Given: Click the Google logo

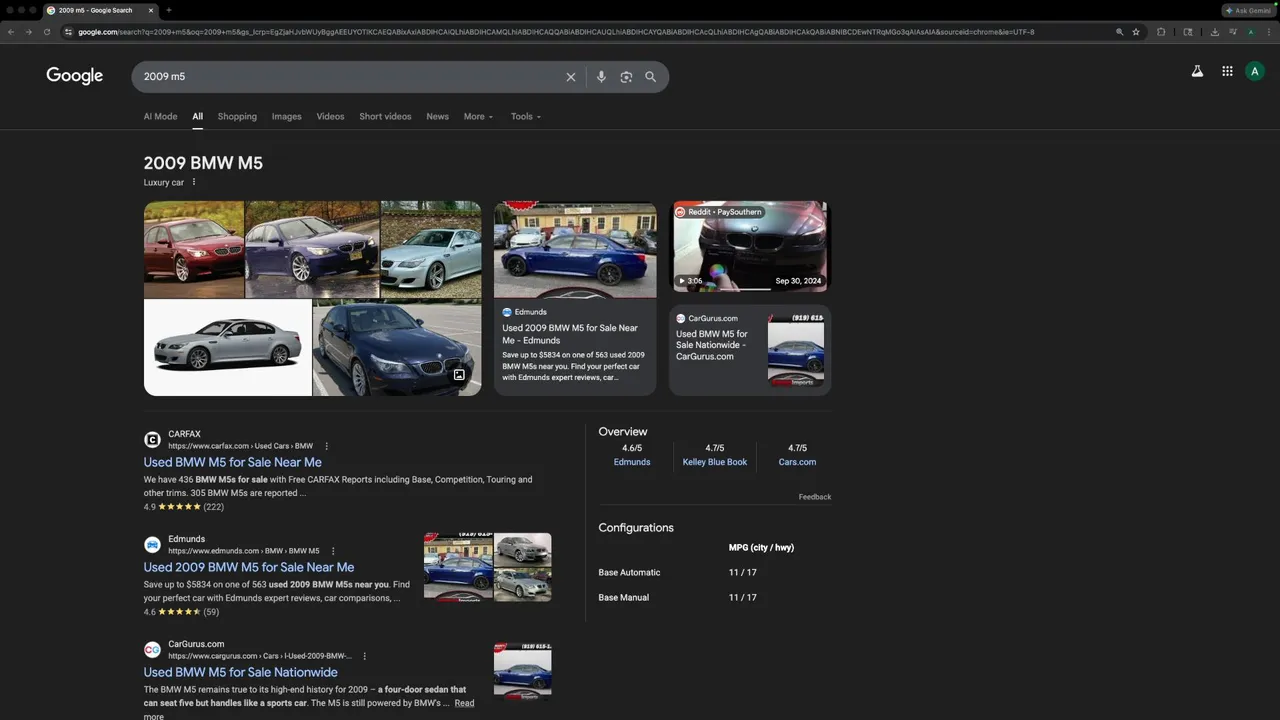Looking at the screenshot, I should [x=74, y=76].
